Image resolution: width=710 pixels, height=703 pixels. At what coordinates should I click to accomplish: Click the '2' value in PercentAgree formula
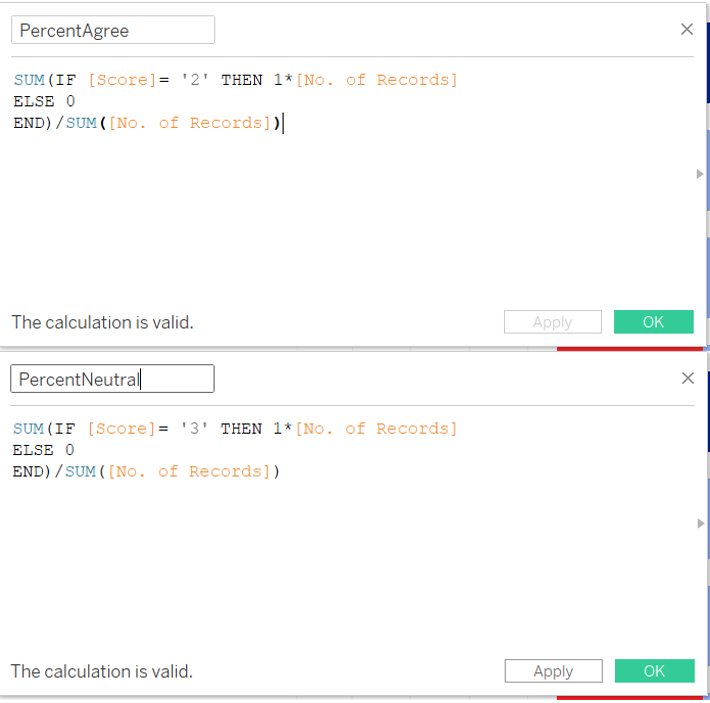coord(190,80)
